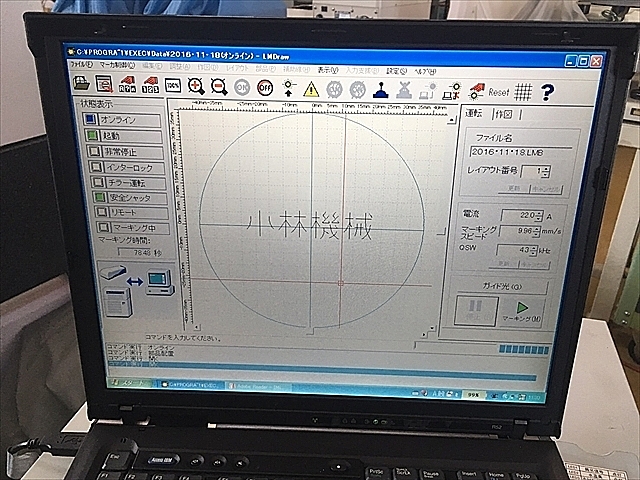
Task: Click the RTN laser toolbar icon
Action: click(127, 84)
